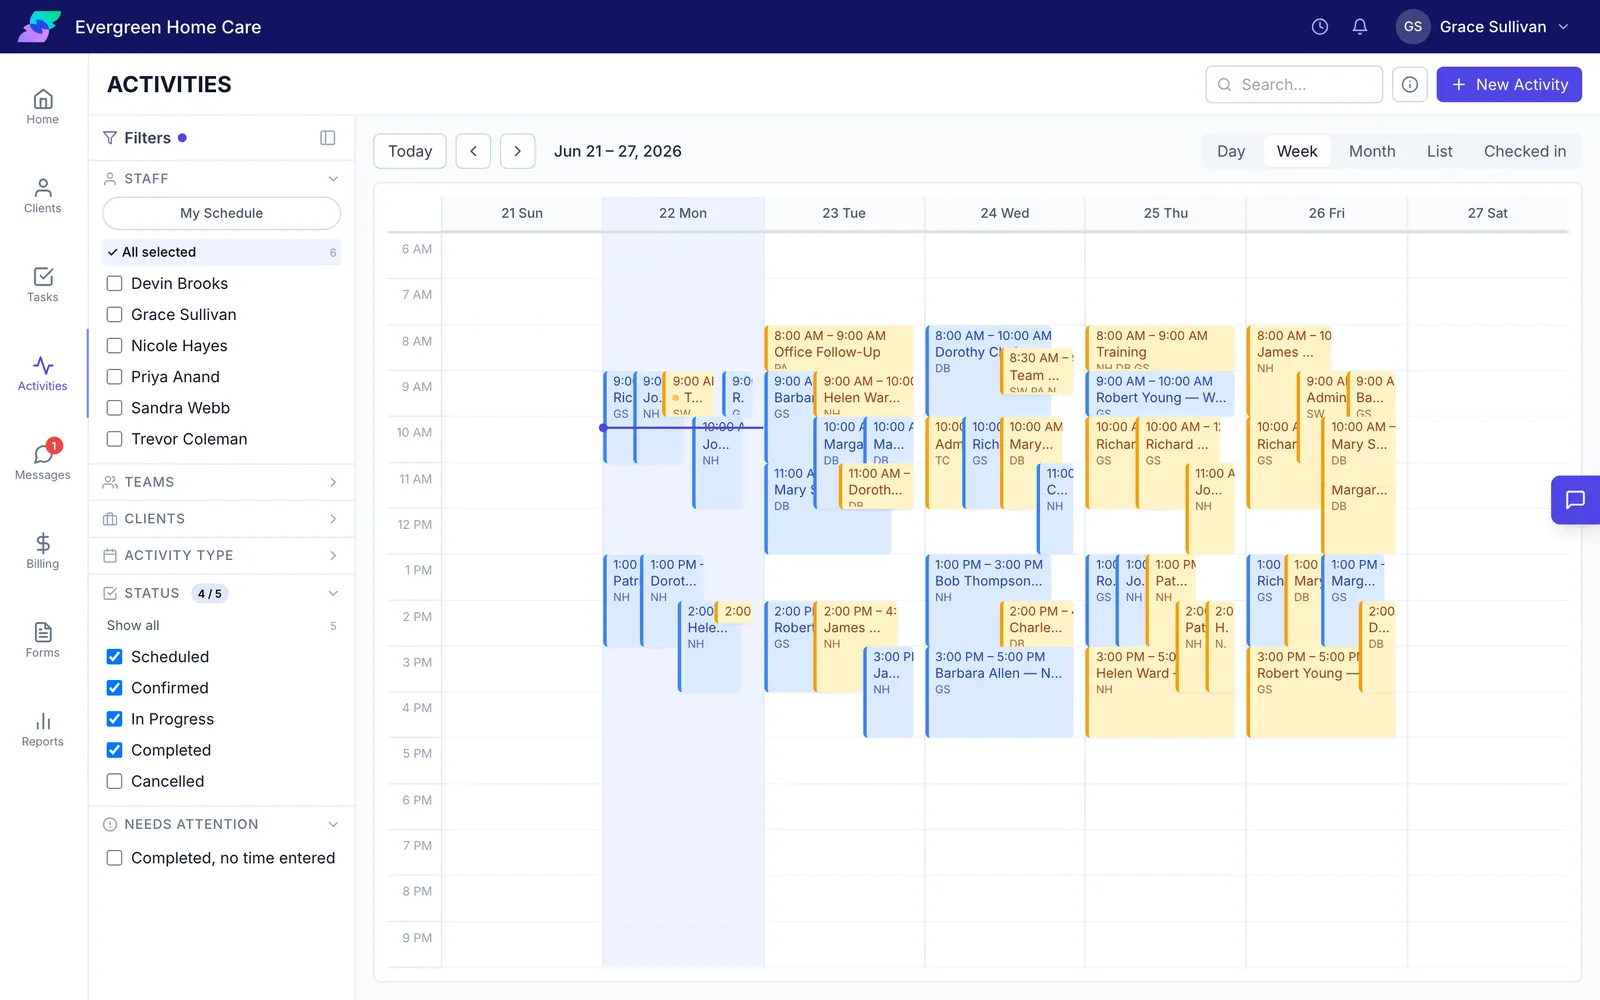This screenshot has width=1600, height=1000.
Task: Go to next week
Action: point(517,151)
